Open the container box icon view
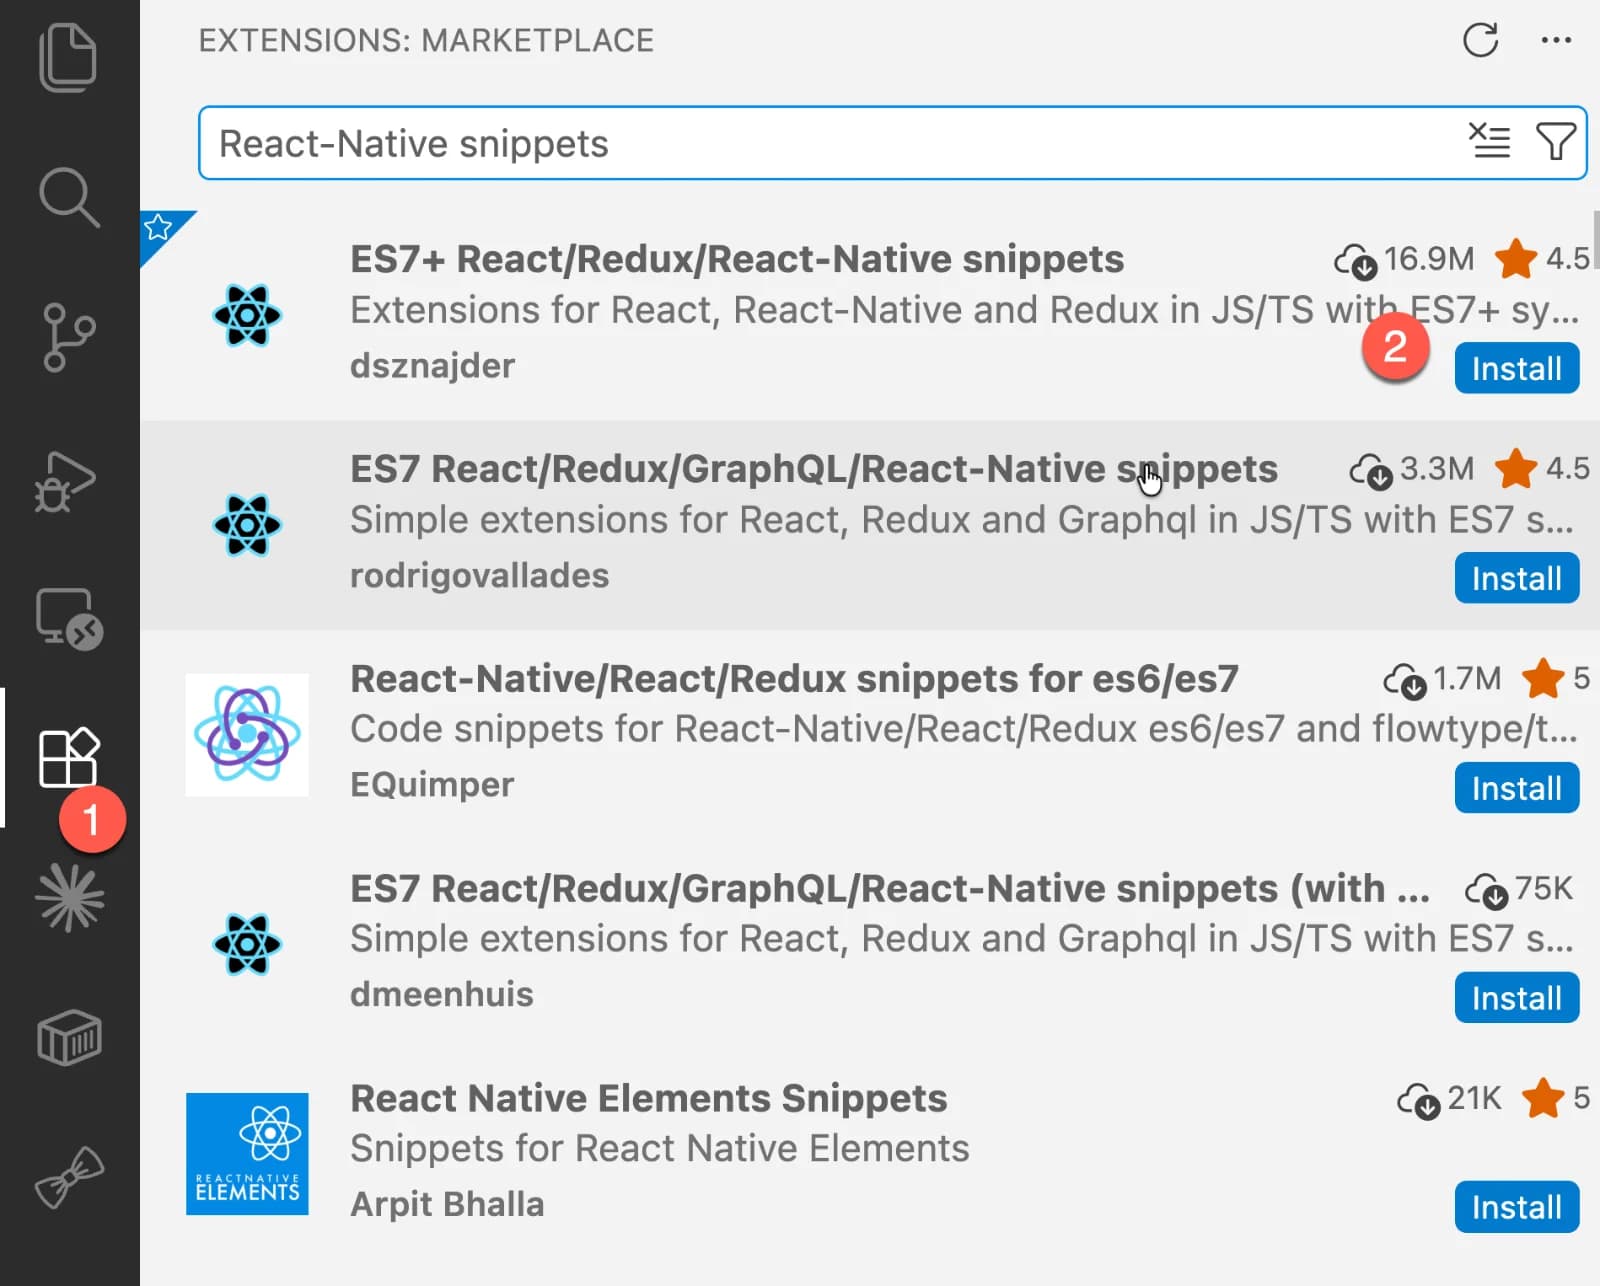1600x1286 pixels. click(x=68, y=1037)
